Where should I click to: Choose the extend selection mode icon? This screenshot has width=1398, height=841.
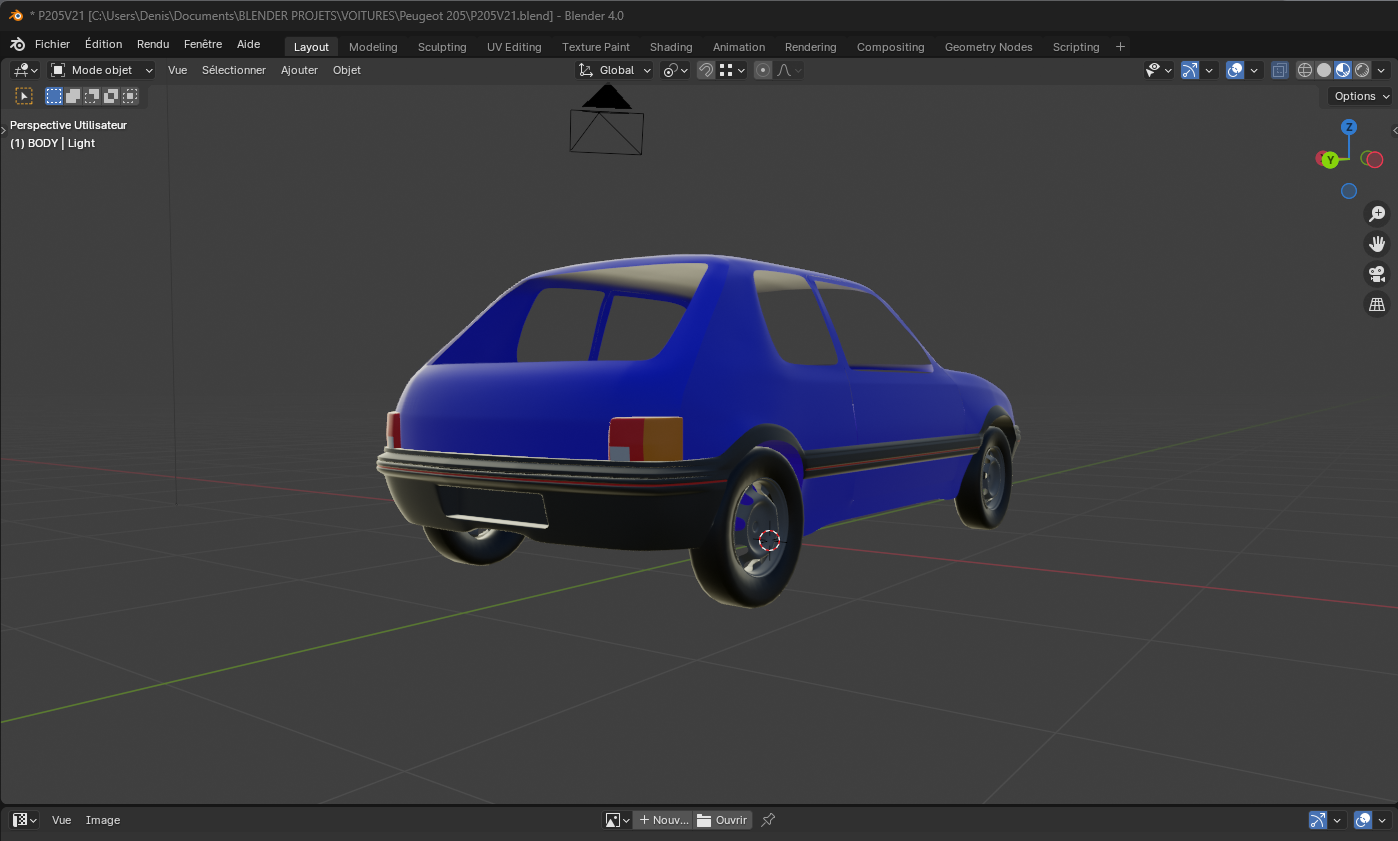pos(73,96)
